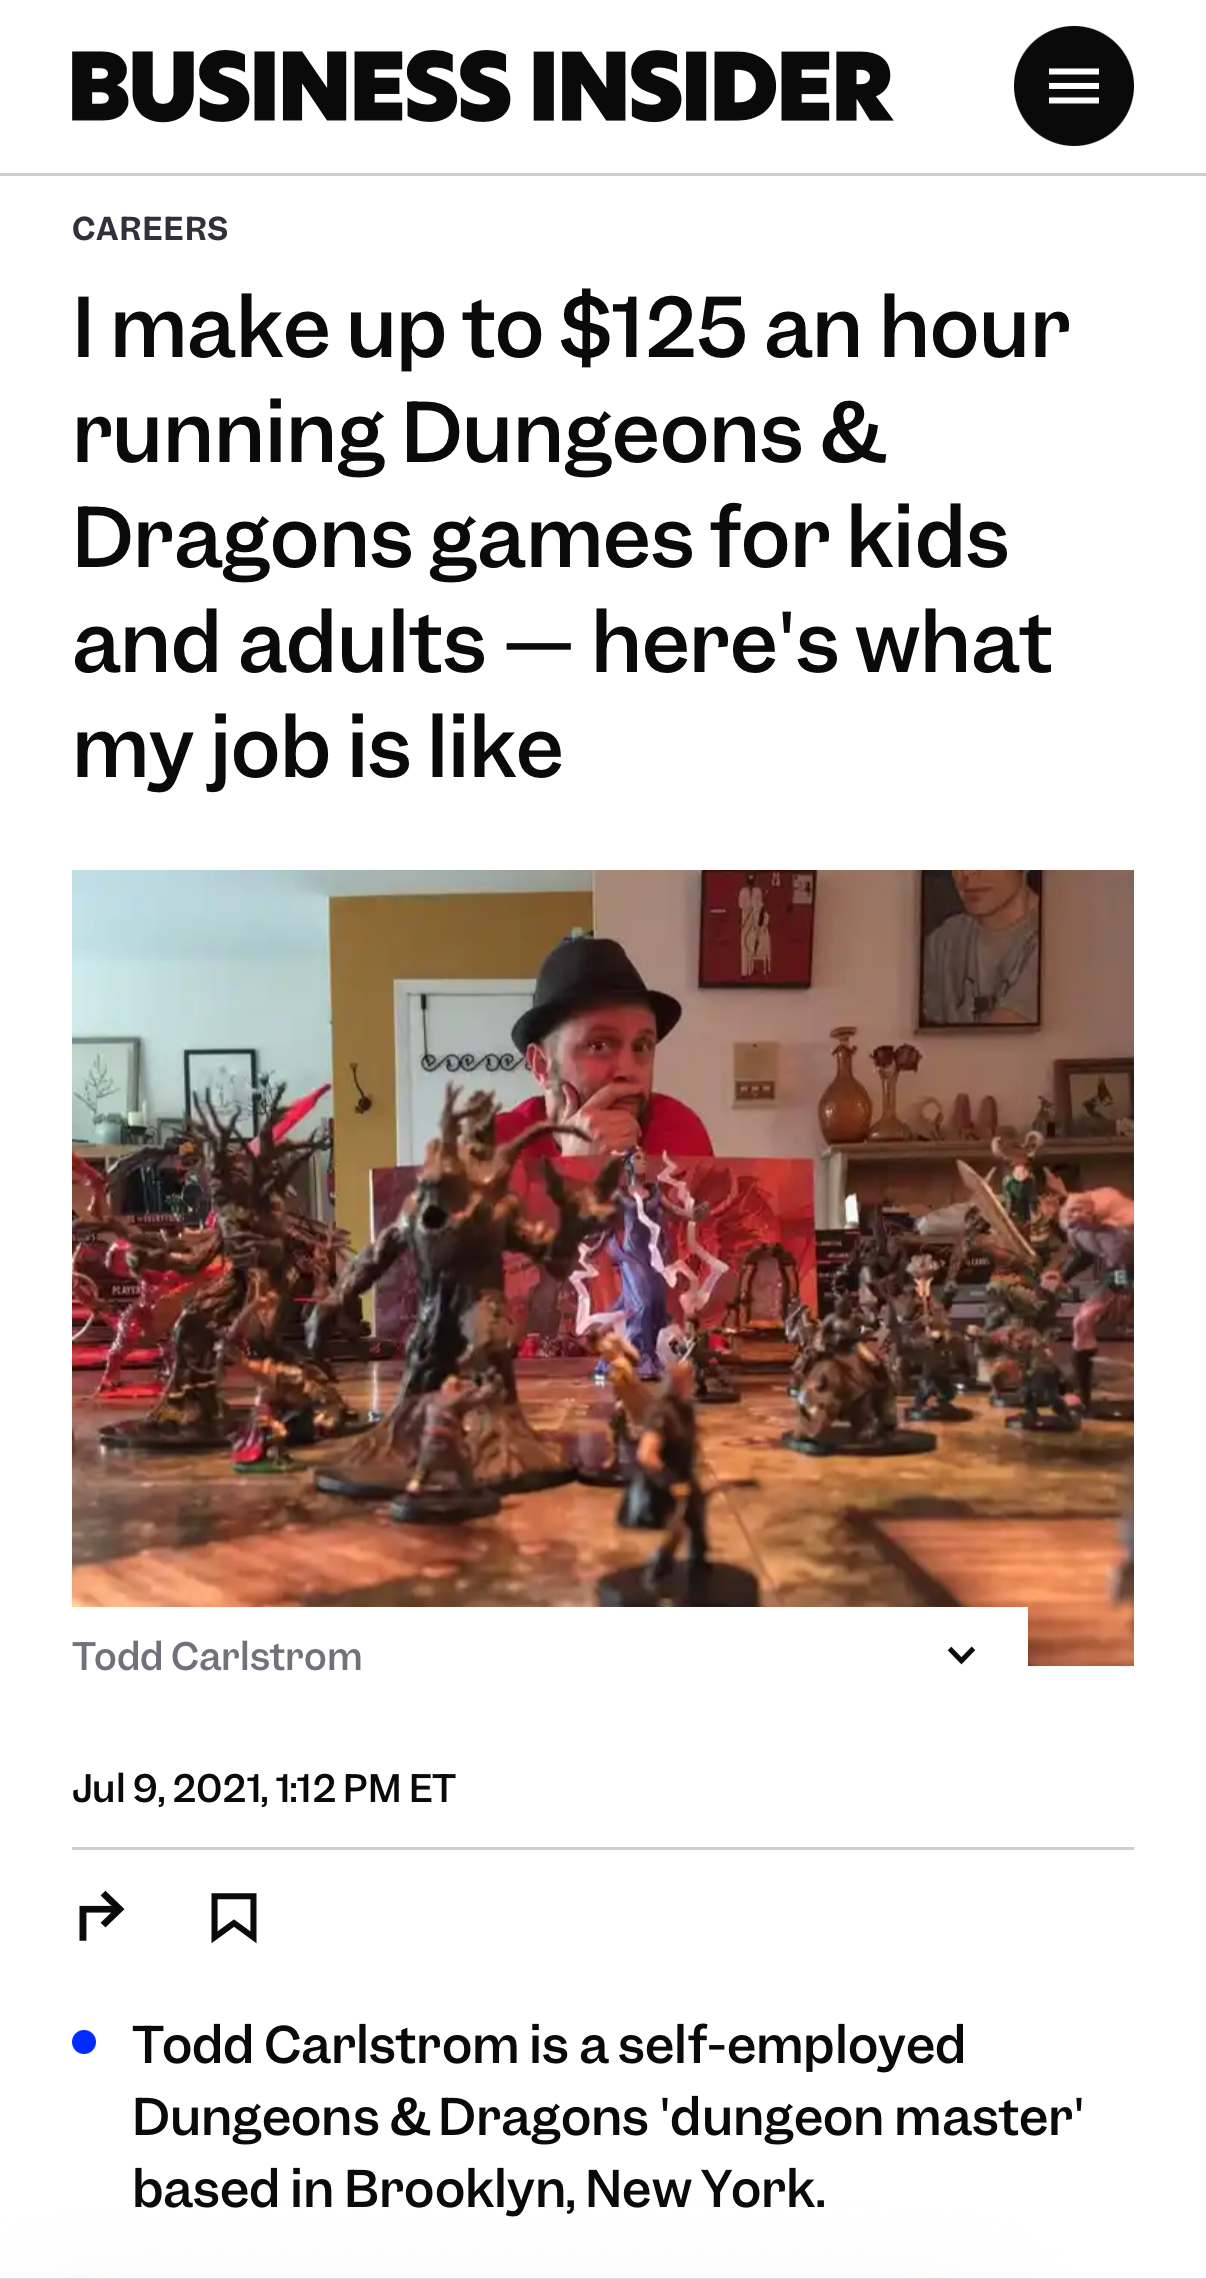Click the framed portrait on wall

click(980, 947)
